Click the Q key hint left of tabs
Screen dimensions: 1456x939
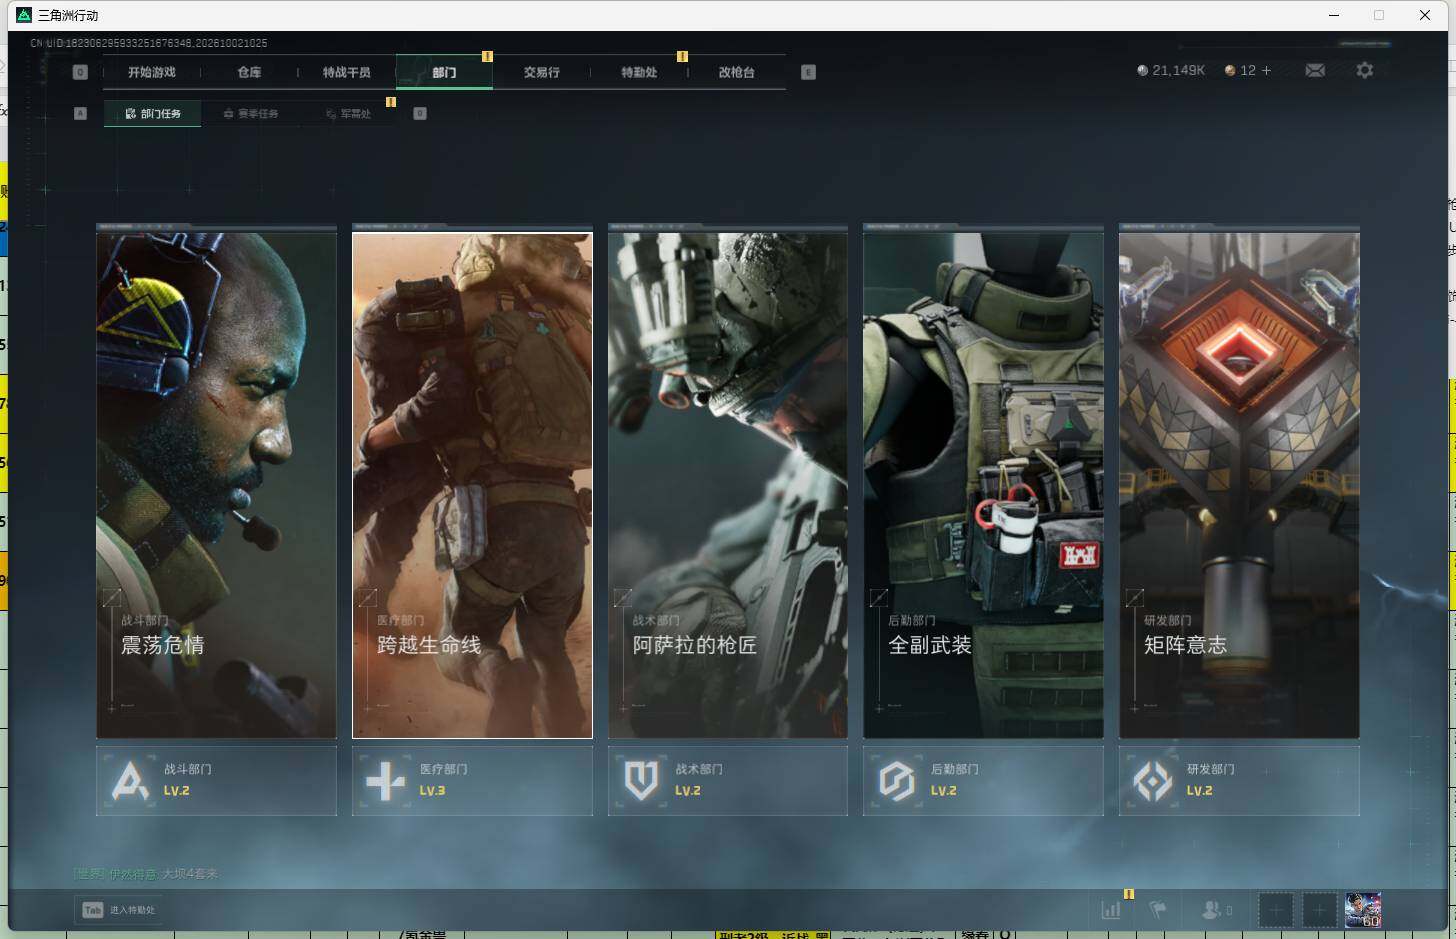click(x=80, y=72)
